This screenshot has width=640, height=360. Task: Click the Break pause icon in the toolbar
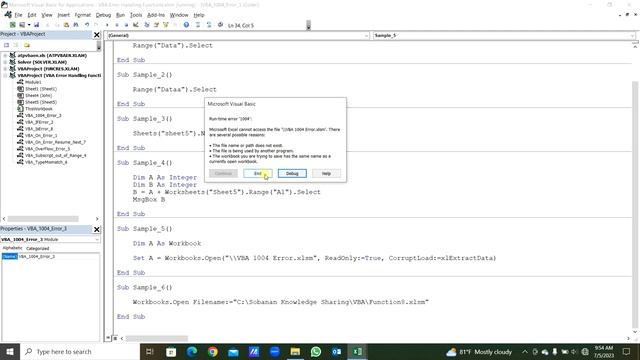[117, 25]
